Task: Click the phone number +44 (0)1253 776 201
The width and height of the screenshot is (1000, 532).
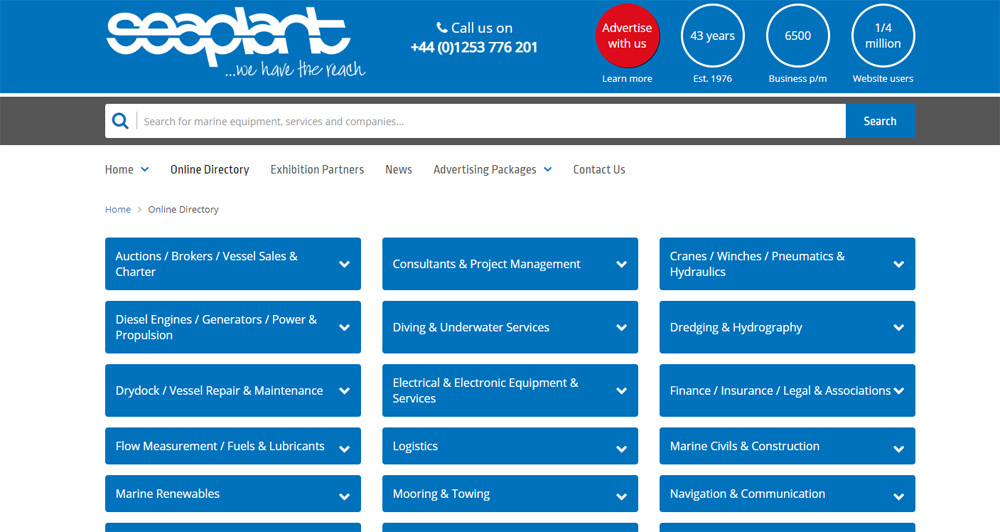Action: coord(474,47)
